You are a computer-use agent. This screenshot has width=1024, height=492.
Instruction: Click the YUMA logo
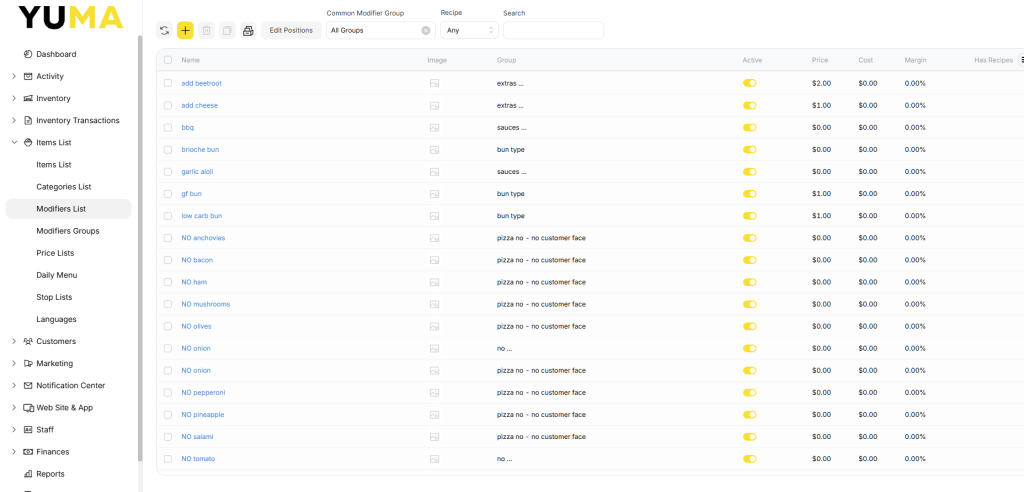click(71, 17)
